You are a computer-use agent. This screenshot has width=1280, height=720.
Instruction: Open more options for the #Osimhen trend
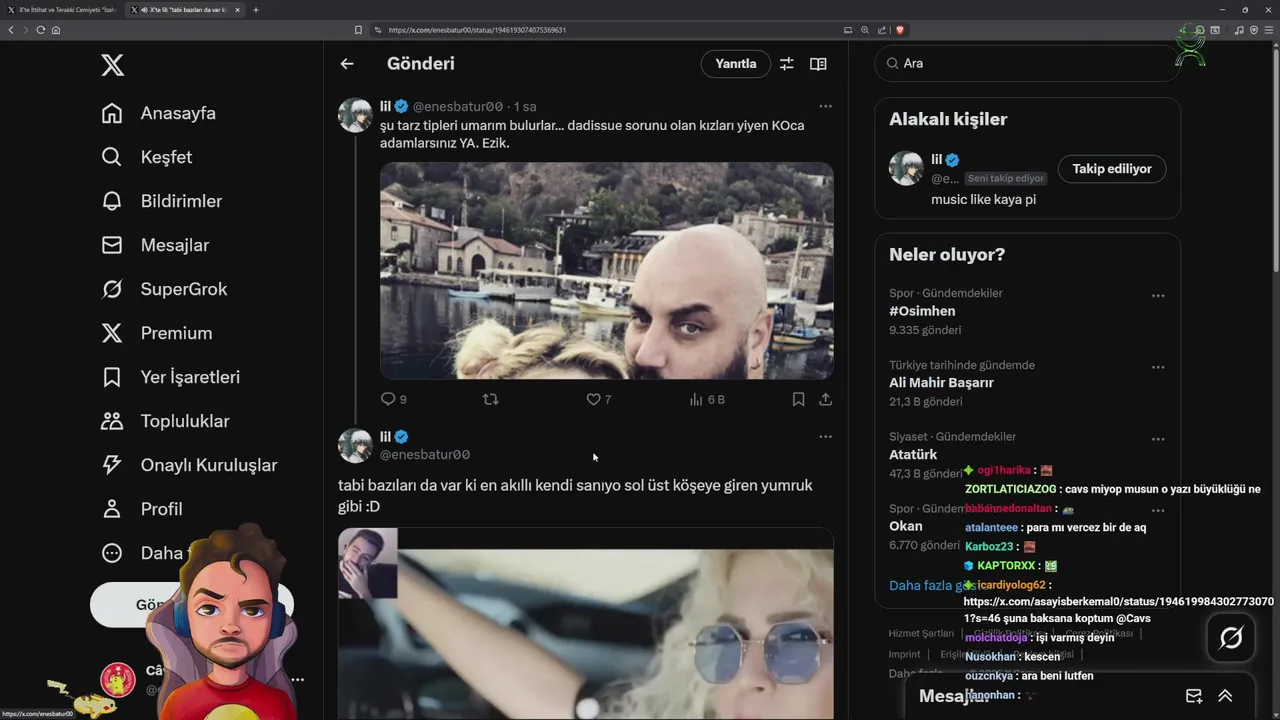1158,296
